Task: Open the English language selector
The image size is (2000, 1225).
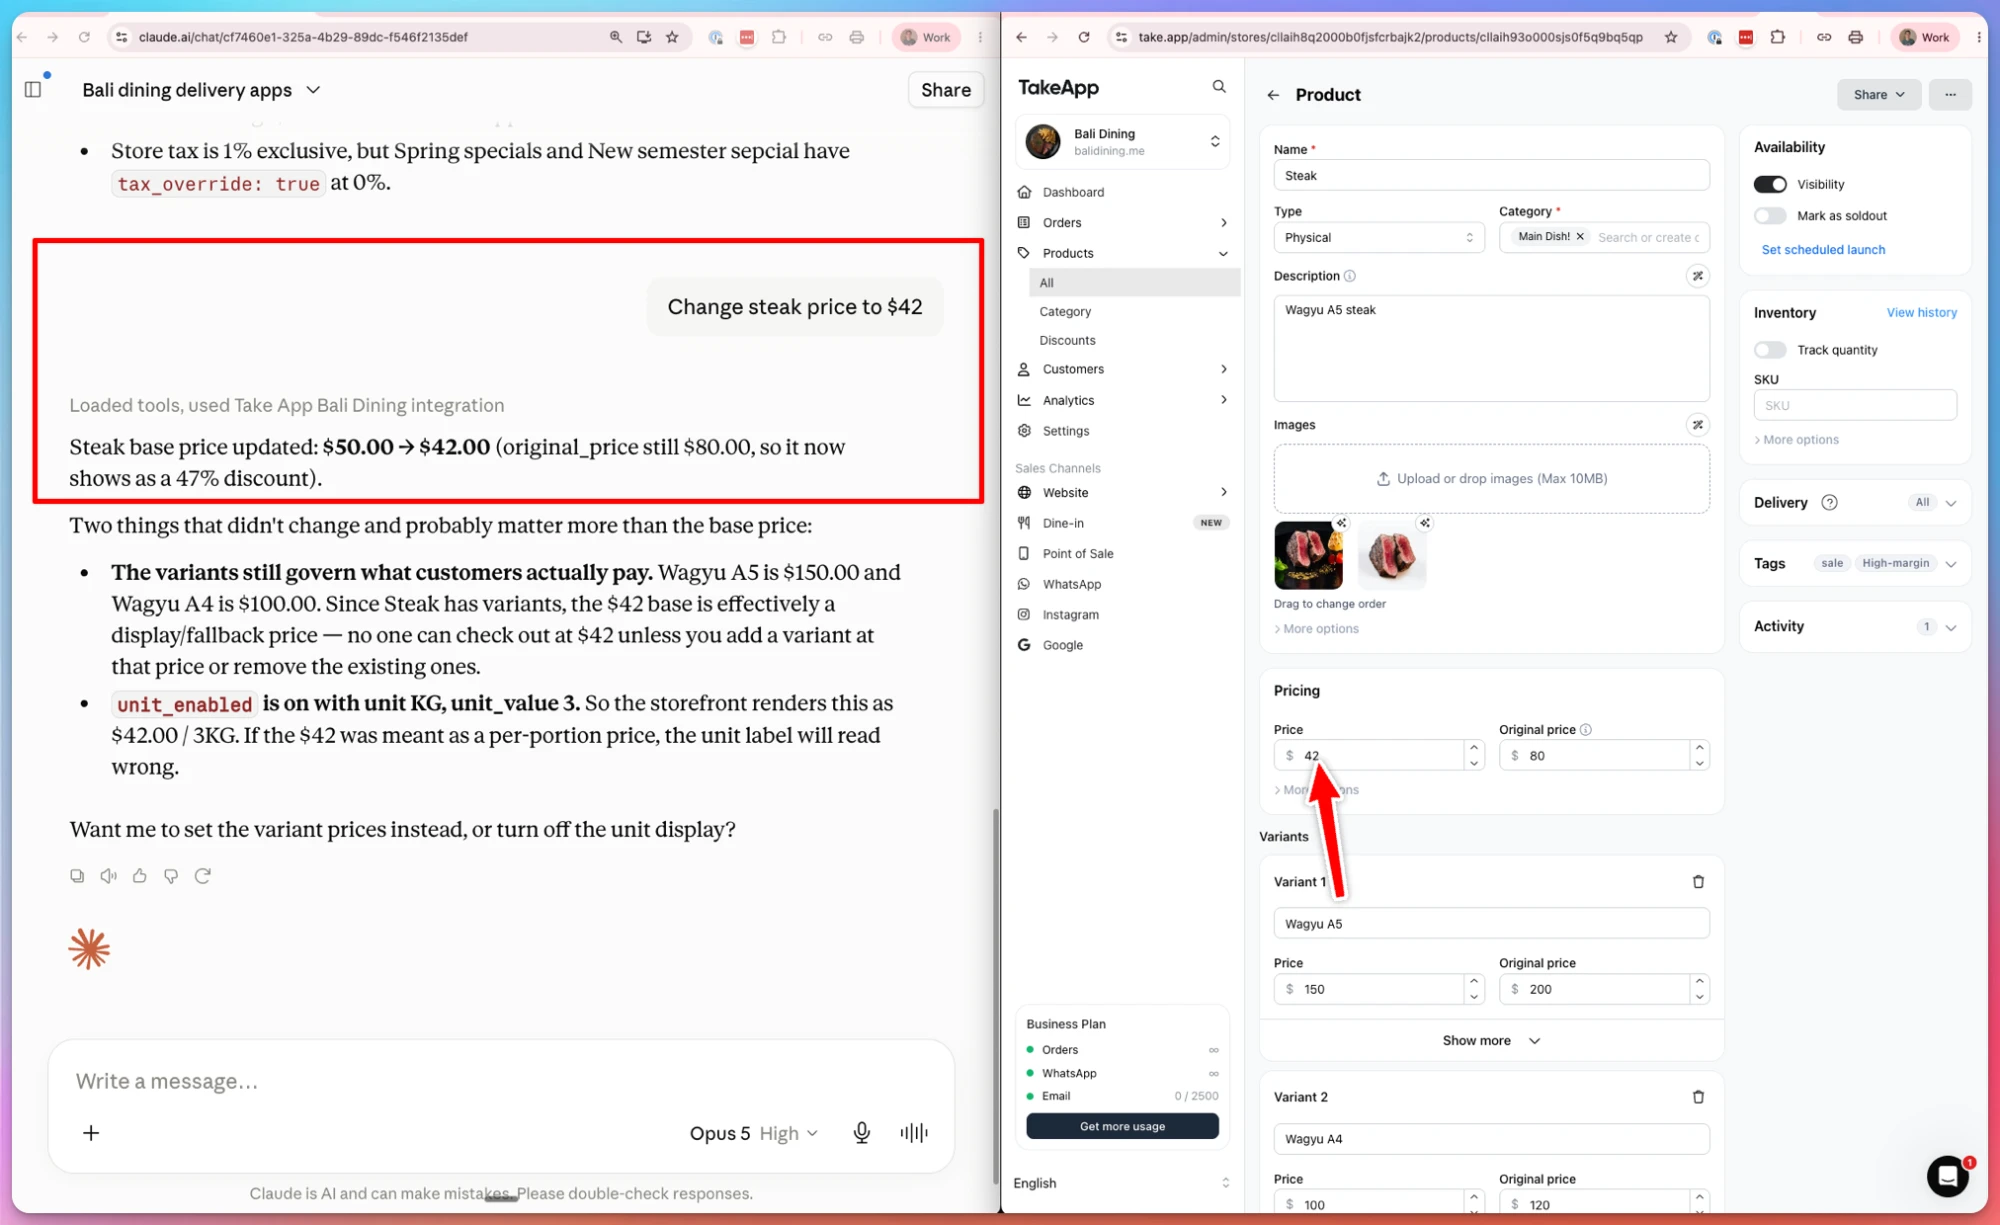Action: click(1122, 1183)
